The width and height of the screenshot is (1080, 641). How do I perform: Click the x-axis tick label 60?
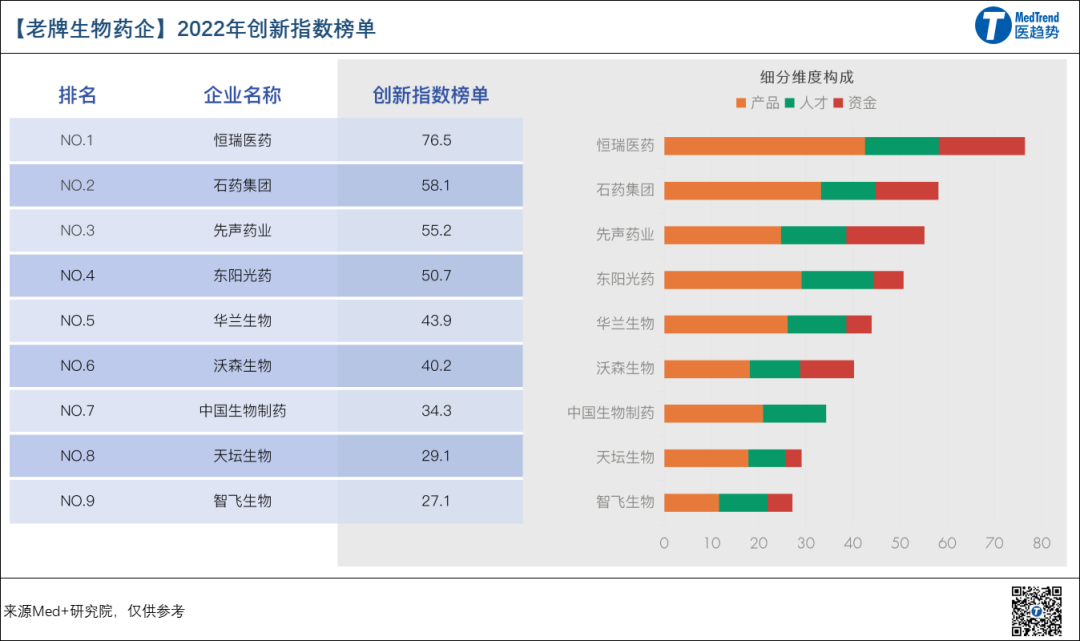click(x=947, y=543)
